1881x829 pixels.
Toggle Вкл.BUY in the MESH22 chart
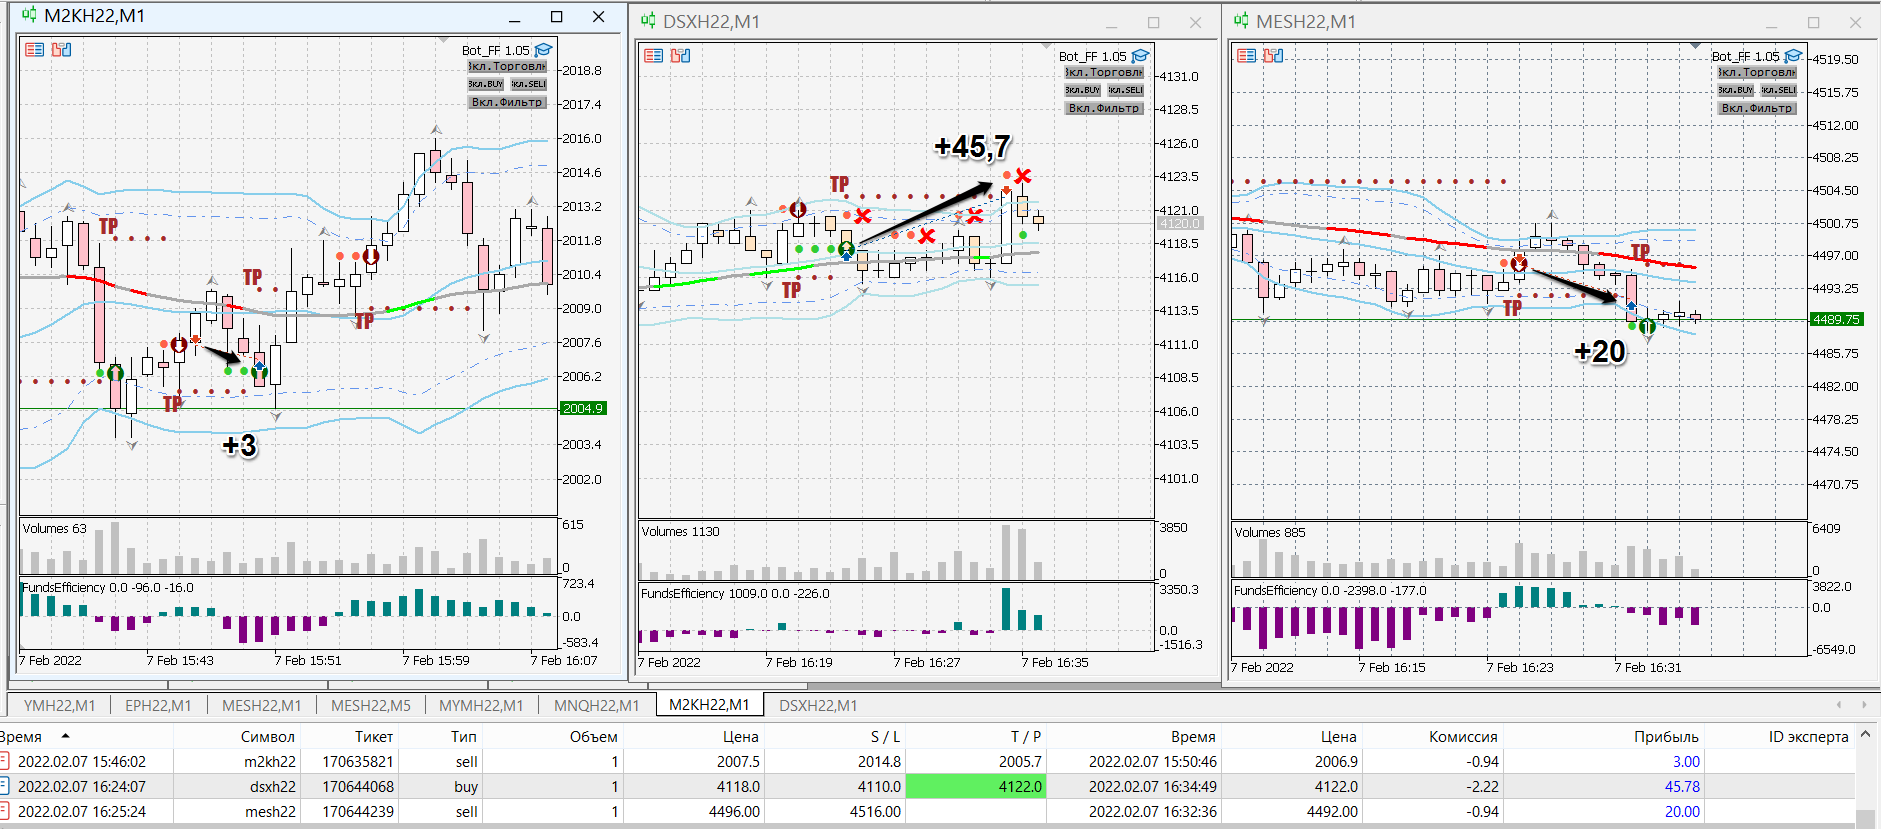(1736, 90)
